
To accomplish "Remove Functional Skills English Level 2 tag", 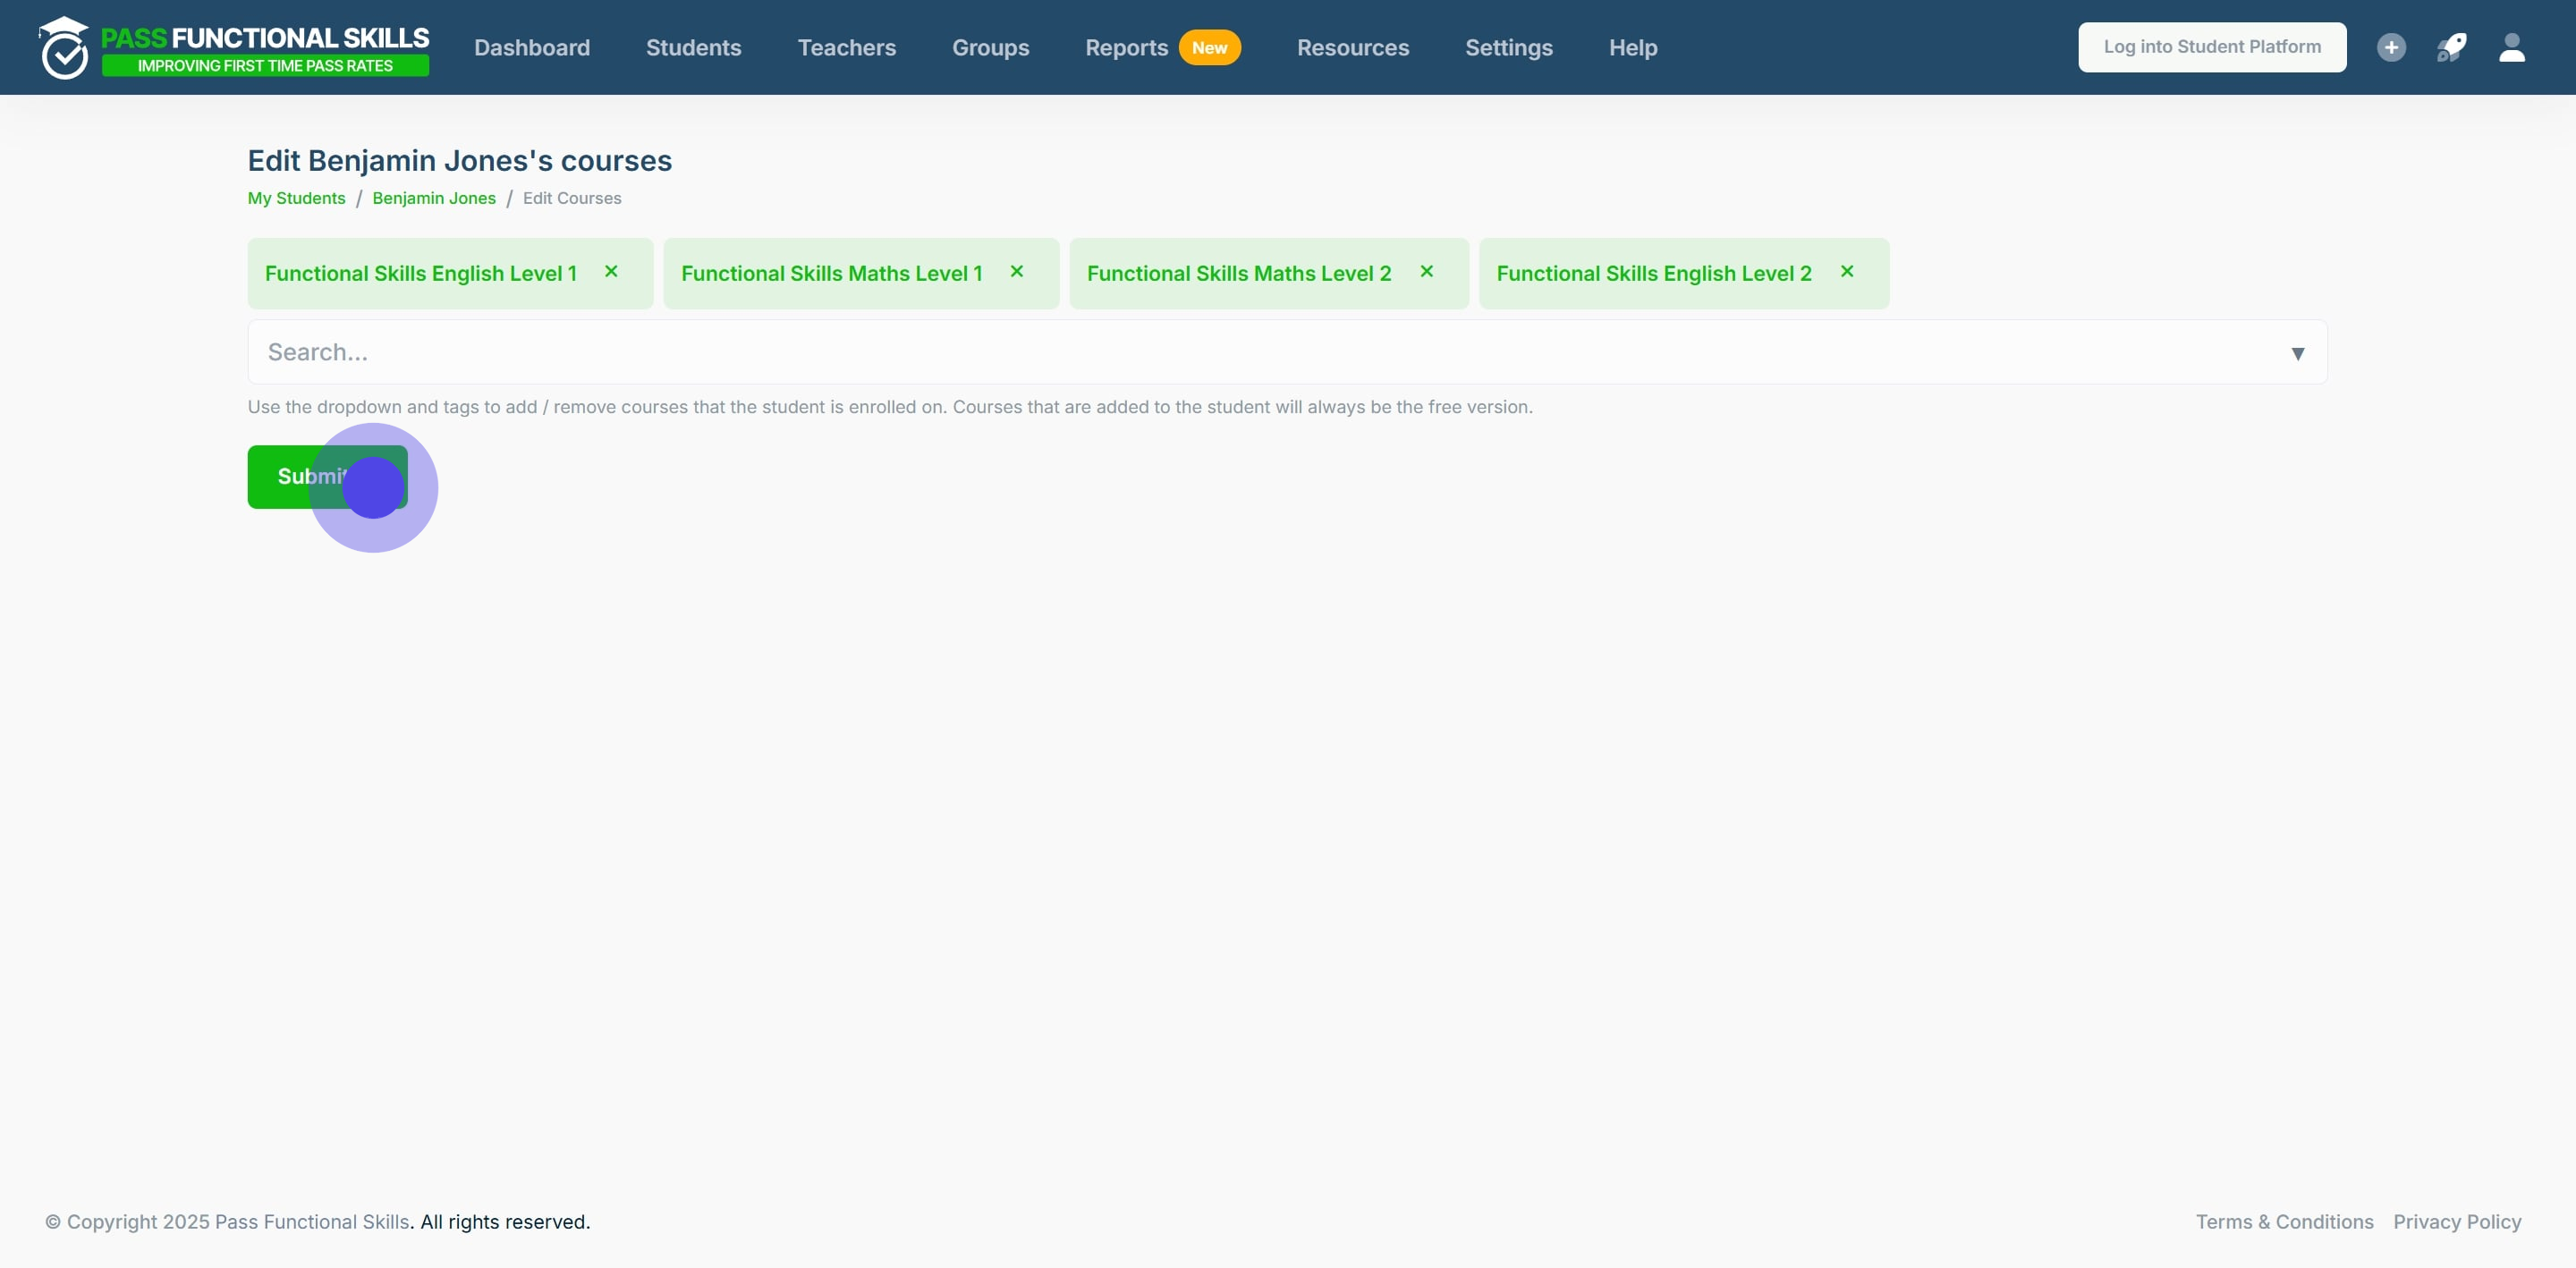I will (x=1846, y=272).
